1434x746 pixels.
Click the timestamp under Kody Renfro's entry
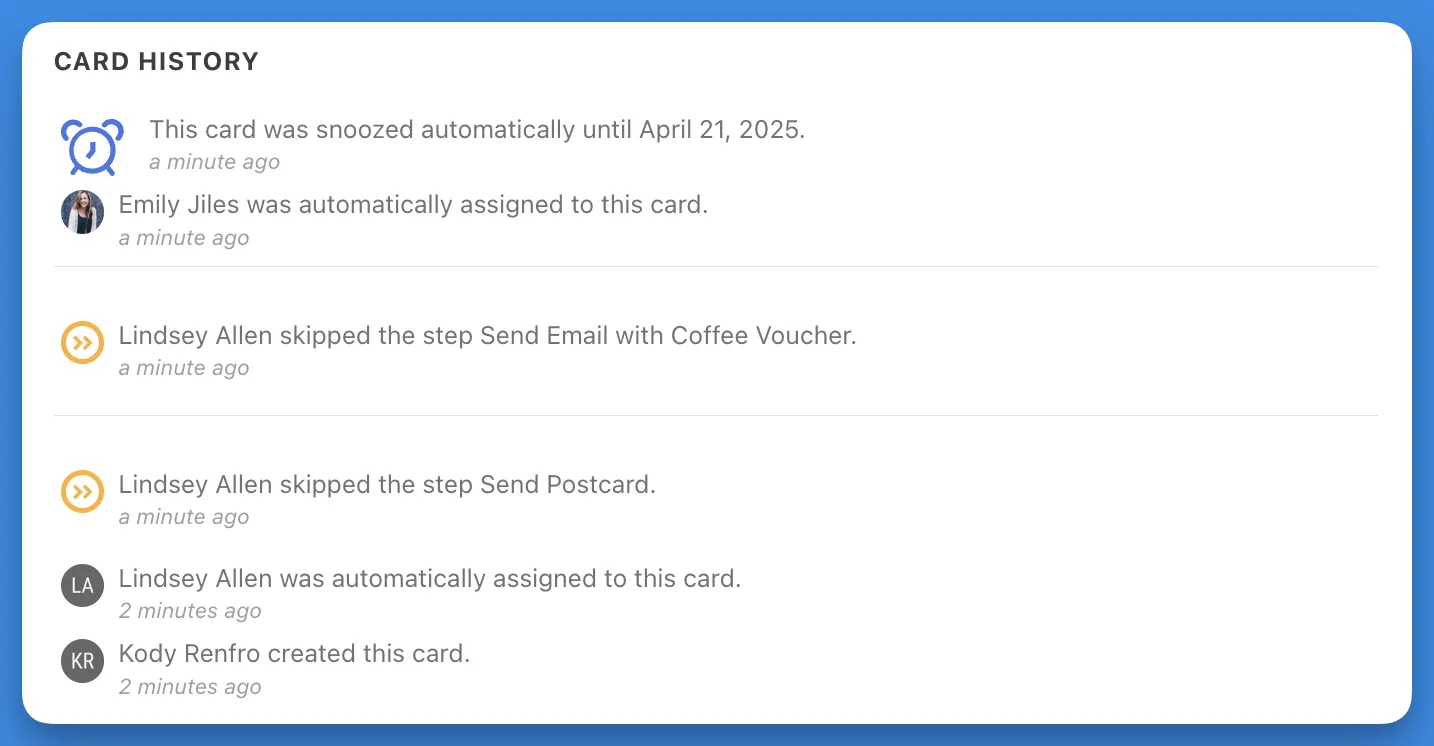coord(190,687)
